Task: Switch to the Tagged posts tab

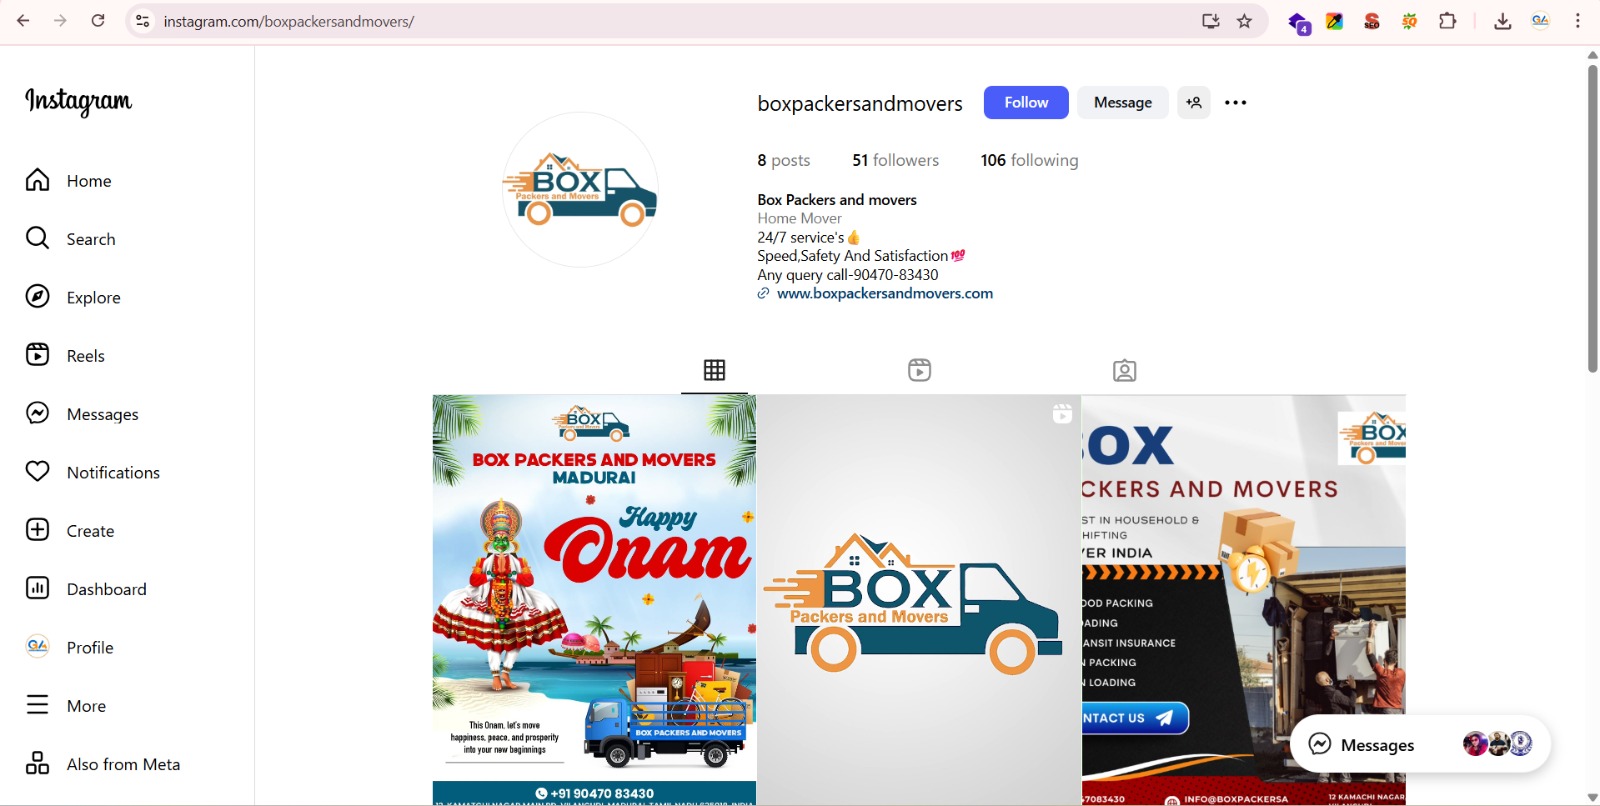Action: tap(1124, 370)
